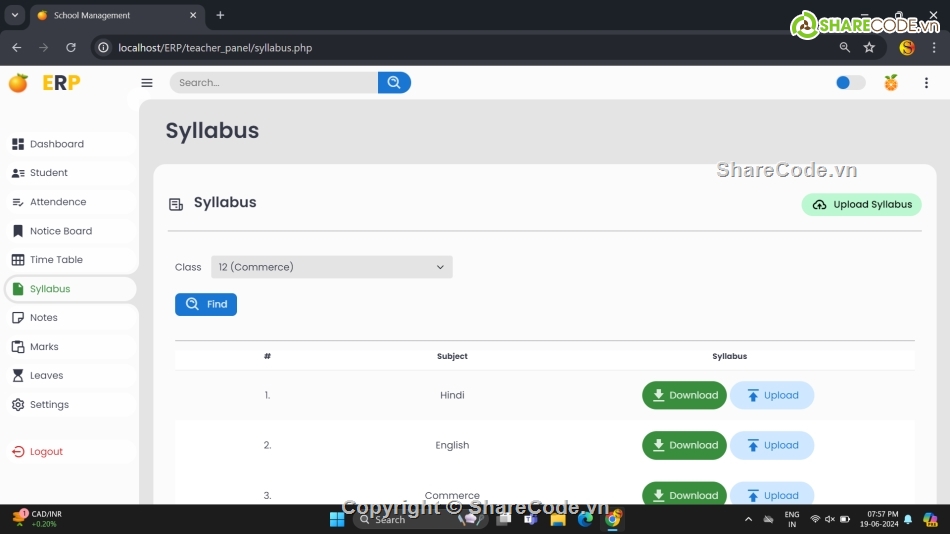Viewport: 950px width, 534px height.
Task: Click the blue search magnifier button
Action: 394,83
